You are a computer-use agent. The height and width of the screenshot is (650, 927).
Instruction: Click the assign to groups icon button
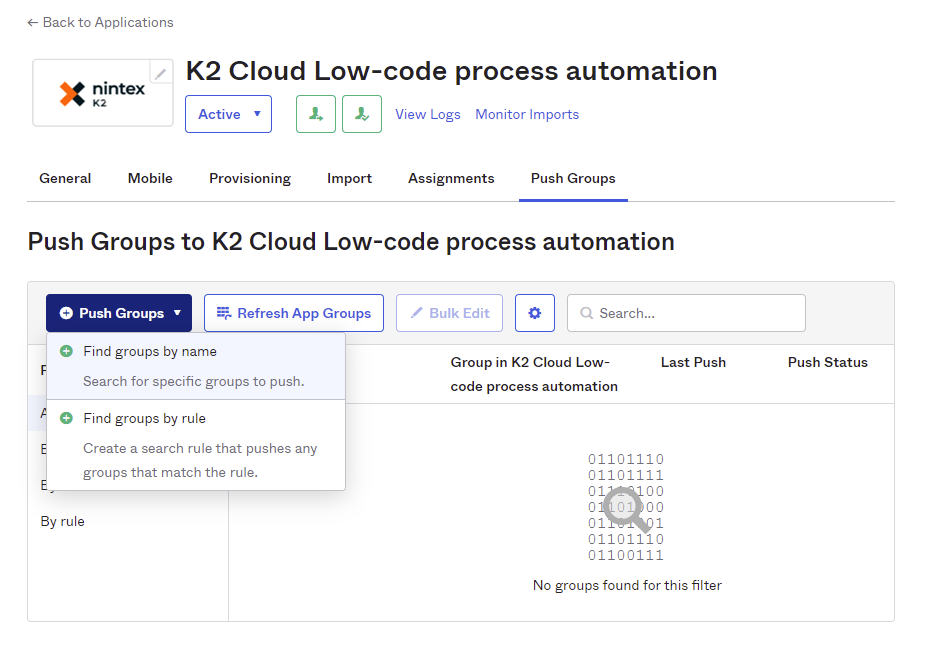(361, 114)
